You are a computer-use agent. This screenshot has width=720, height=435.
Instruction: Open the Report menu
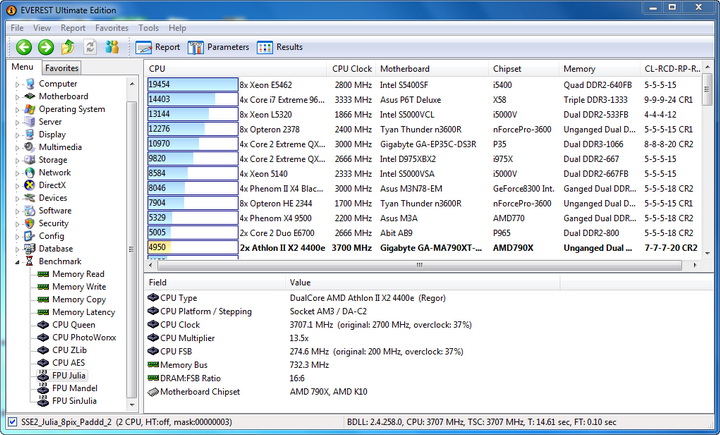pos(73,28)
